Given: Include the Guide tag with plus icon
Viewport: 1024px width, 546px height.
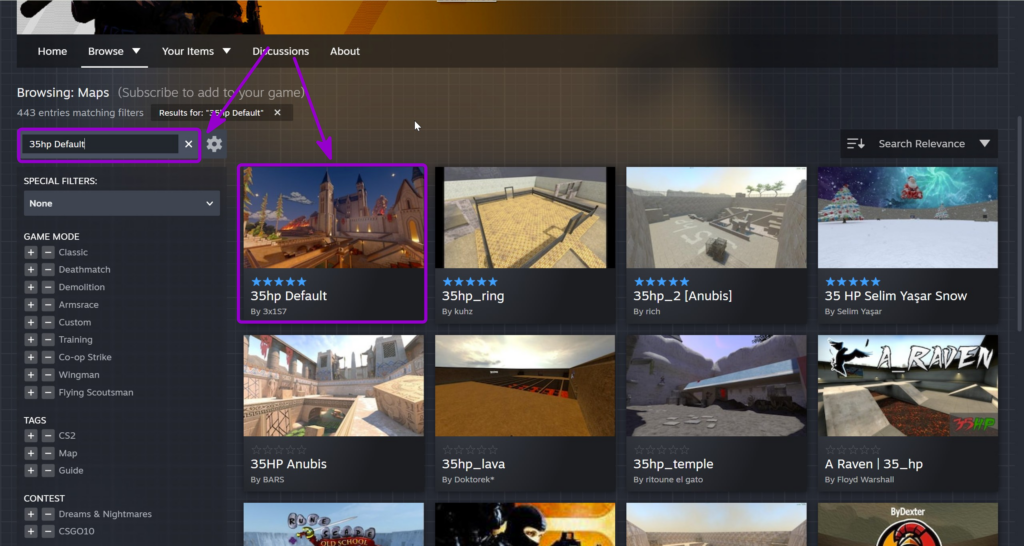Looking at the screenshot, I should click(x=31, y=470).
